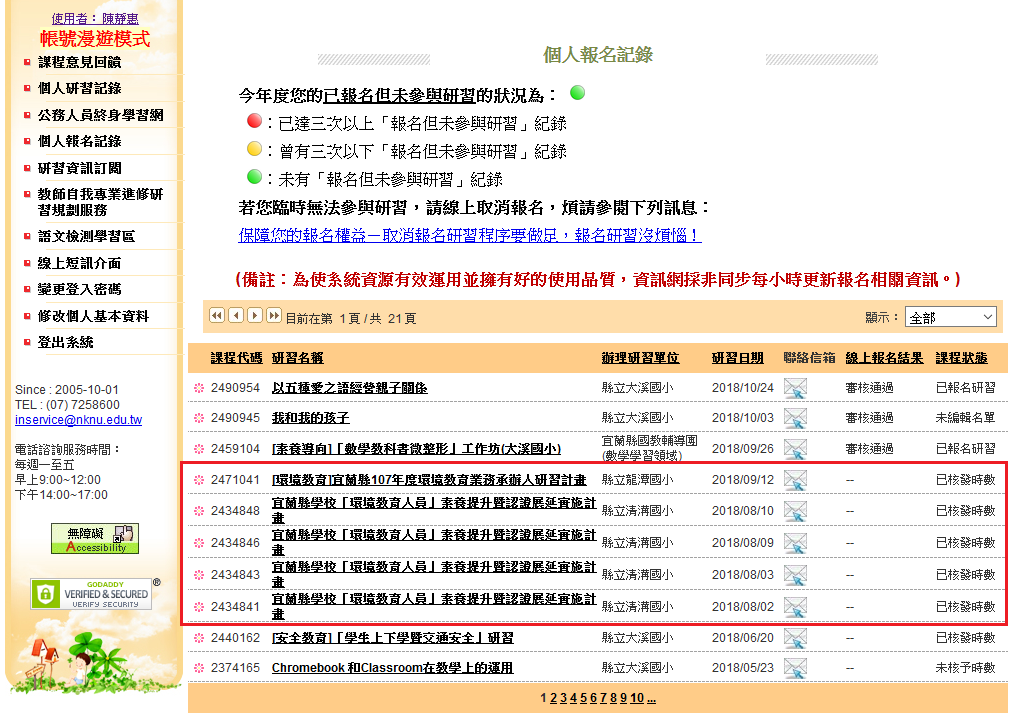Open 課程意見回饋 in sidebar menu
Viewport: 1017px width, 719px height.
point(79,62)
